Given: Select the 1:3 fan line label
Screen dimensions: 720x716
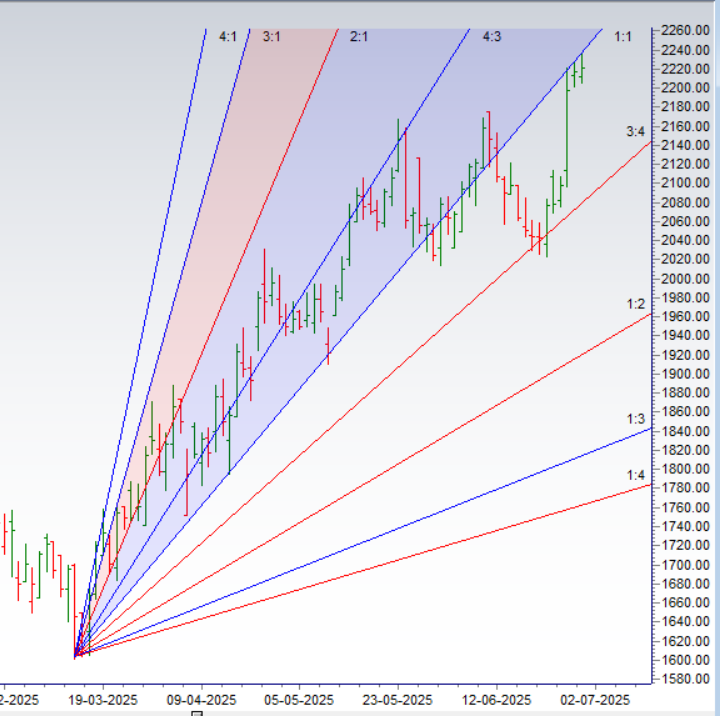Looking at the screenshot, I should (635, 419).
